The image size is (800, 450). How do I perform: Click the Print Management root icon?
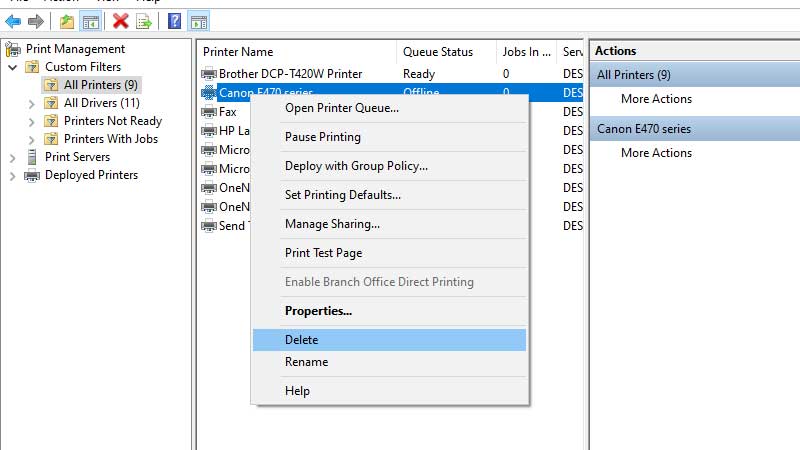click(x=13, y=49)
